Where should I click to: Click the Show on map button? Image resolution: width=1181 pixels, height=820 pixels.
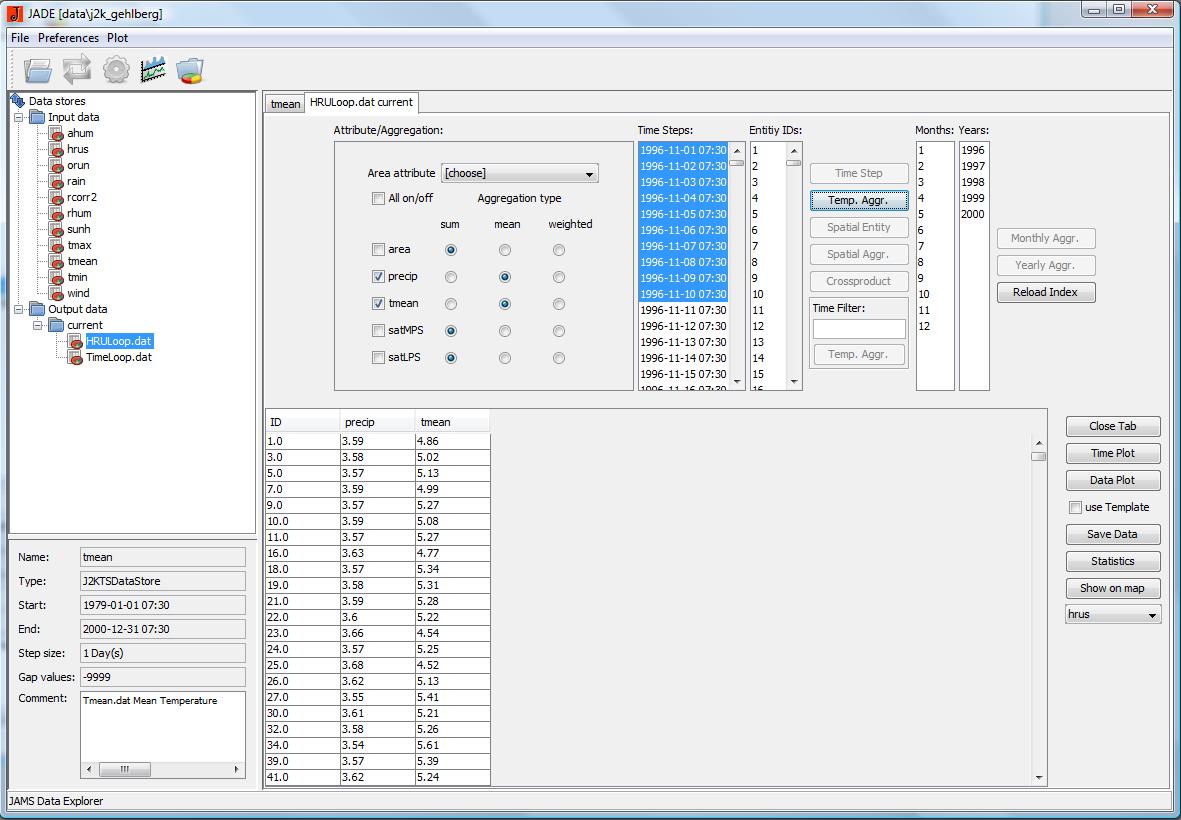coord(1112,588)
